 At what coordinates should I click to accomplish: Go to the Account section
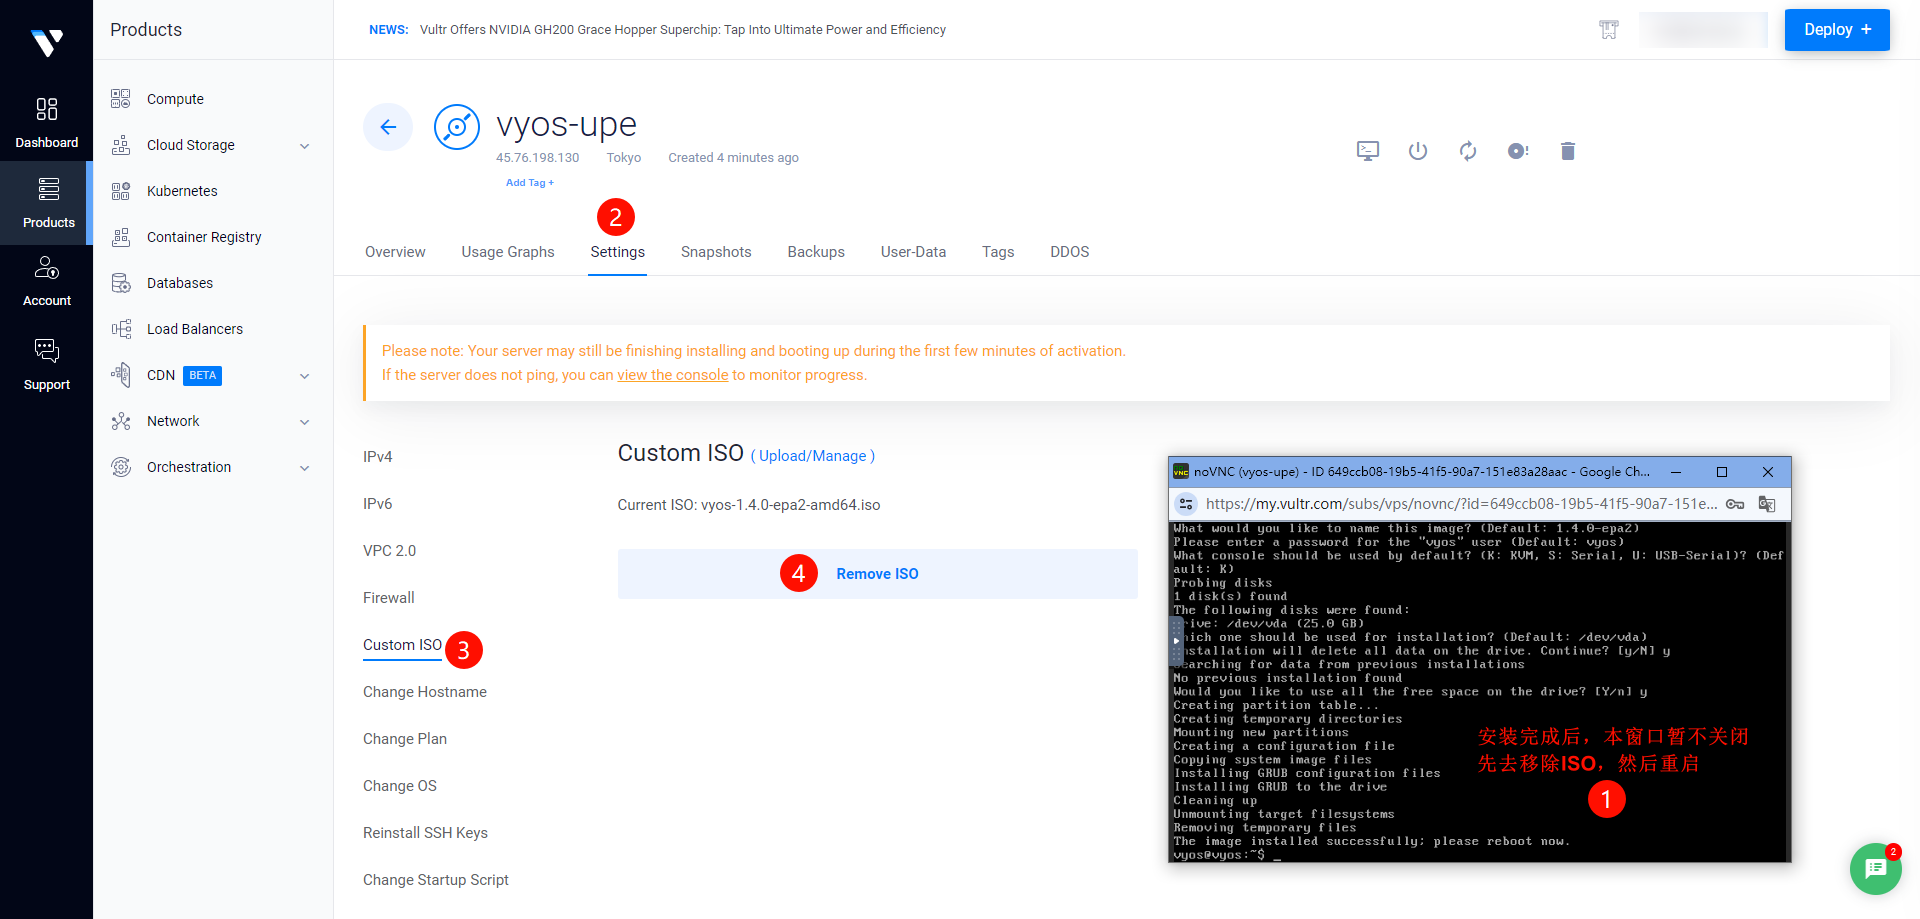(46, 281)
